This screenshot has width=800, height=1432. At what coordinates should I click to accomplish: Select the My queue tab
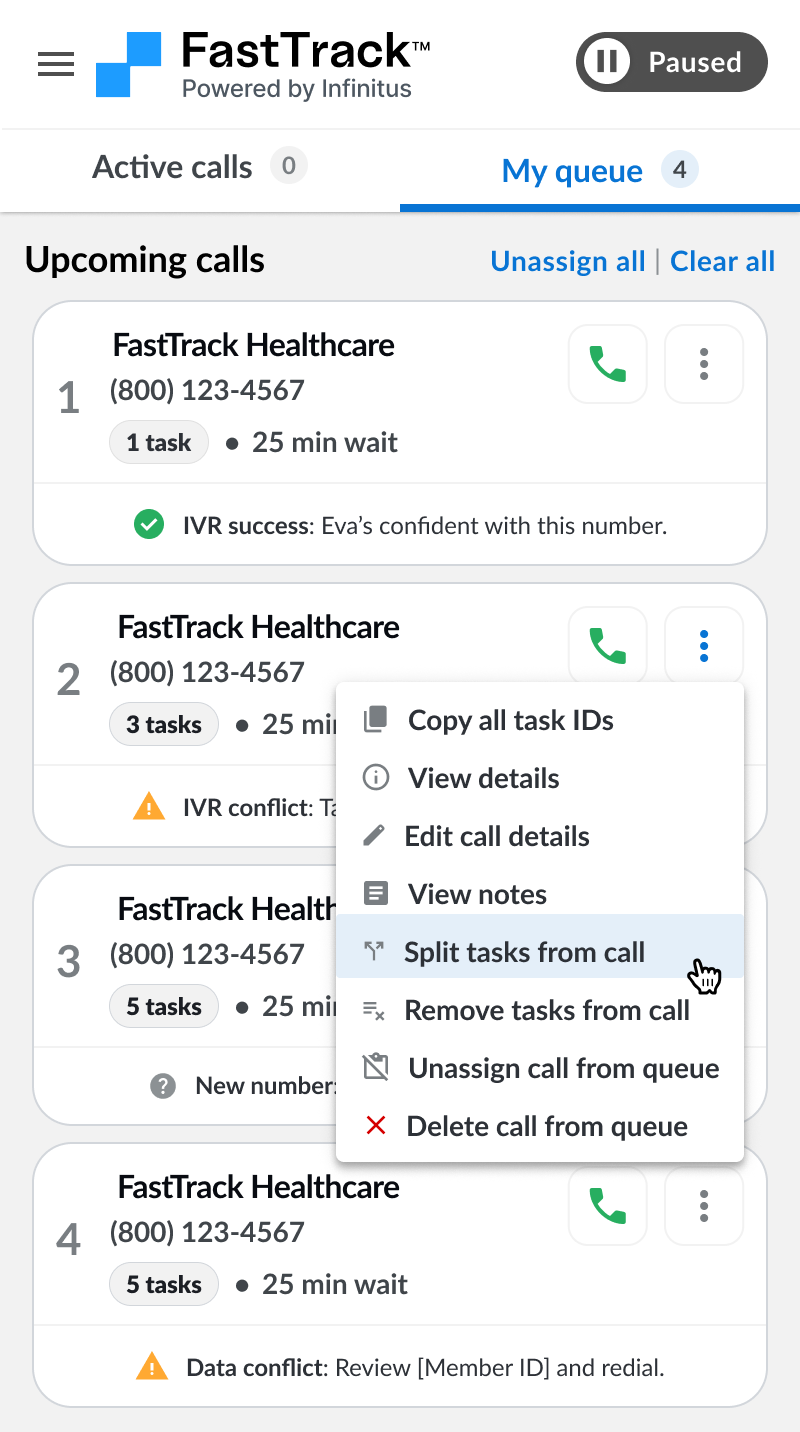(x=600, y=170)
